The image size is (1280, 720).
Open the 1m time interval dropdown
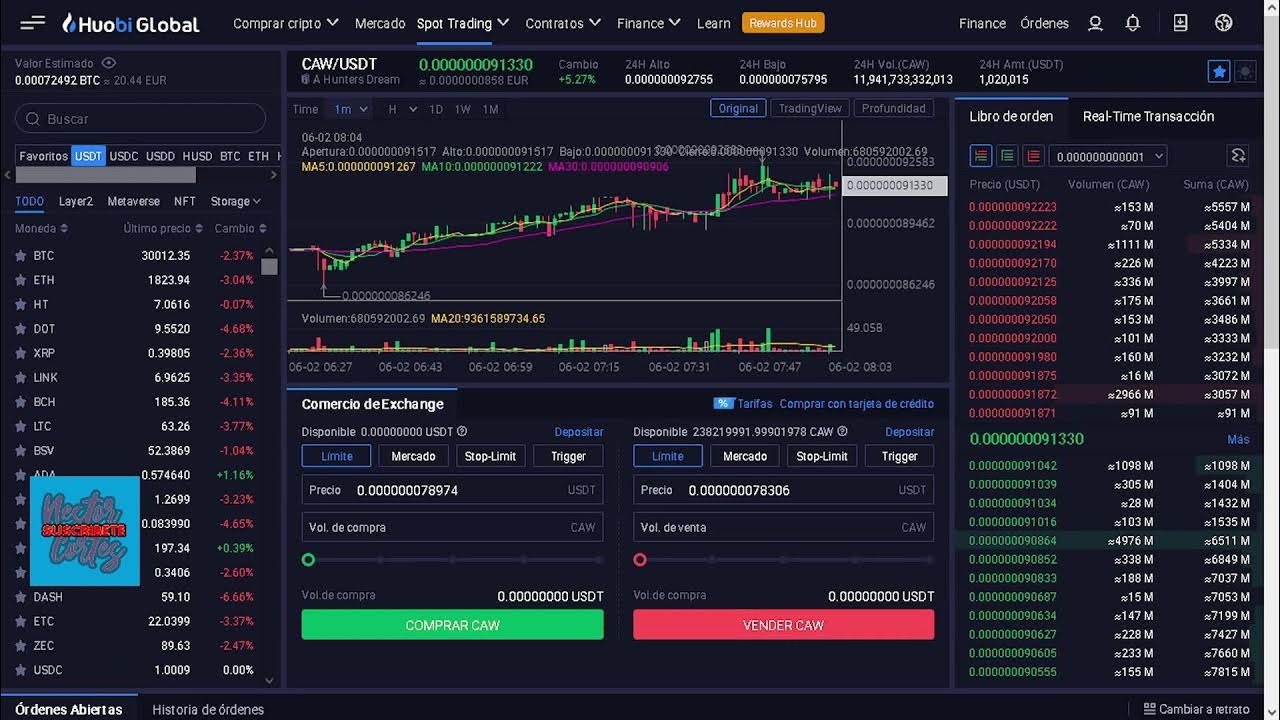(x=350, y=109)
